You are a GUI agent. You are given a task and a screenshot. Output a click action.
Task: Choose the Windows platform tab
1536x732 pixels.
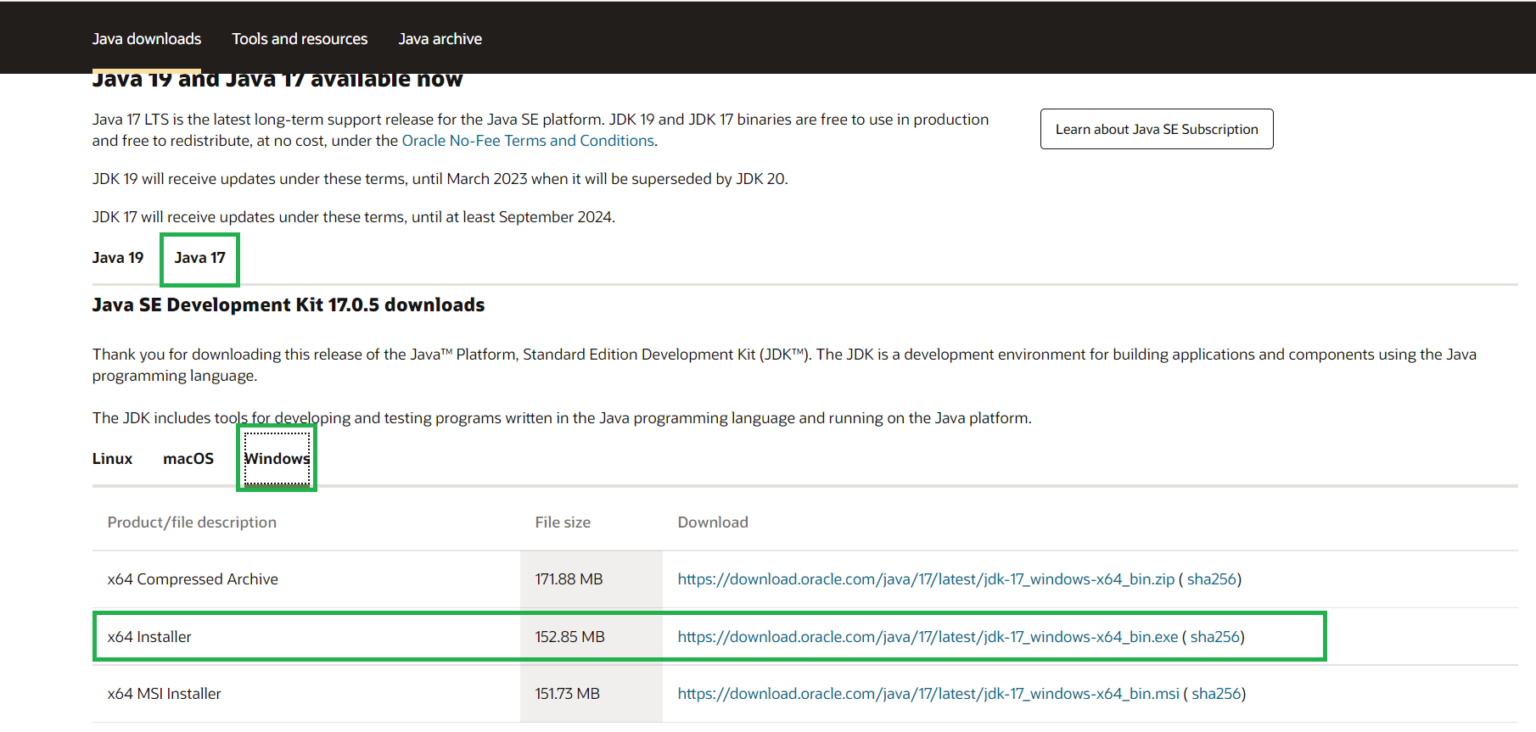point(277,459)
